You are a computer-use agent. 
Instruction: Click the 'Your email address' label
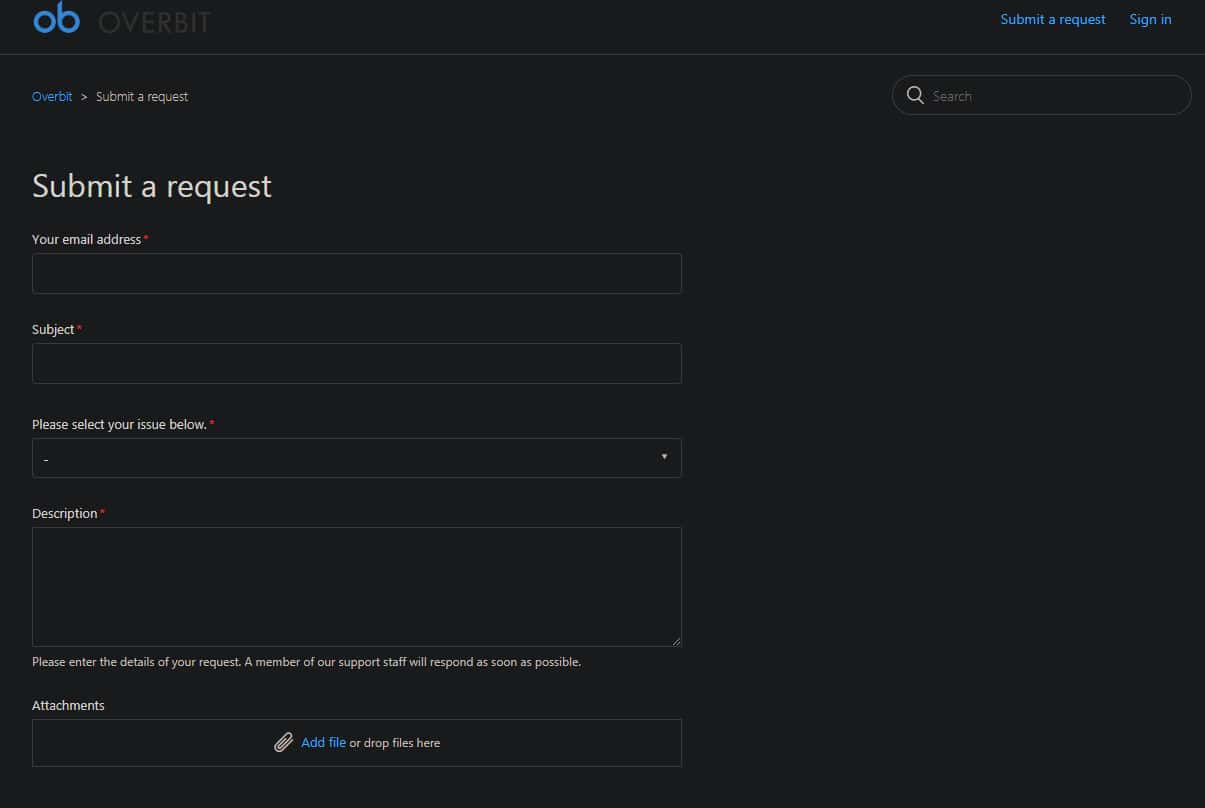point(86,239)
